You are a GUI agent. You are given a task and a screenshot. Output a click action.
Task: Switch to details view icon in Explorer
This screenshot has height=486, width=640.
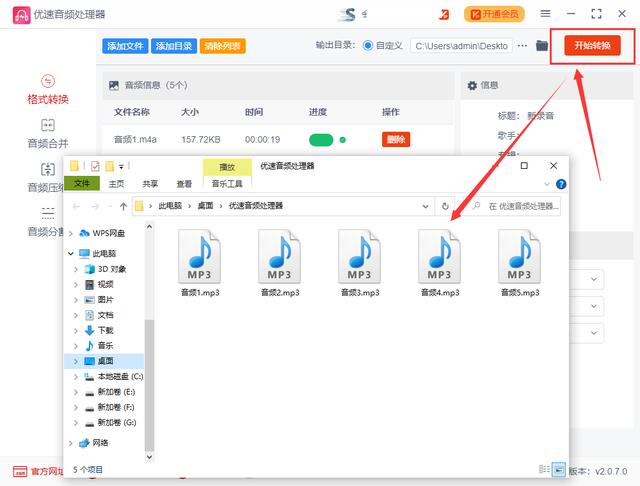click(x=544, y=469)
